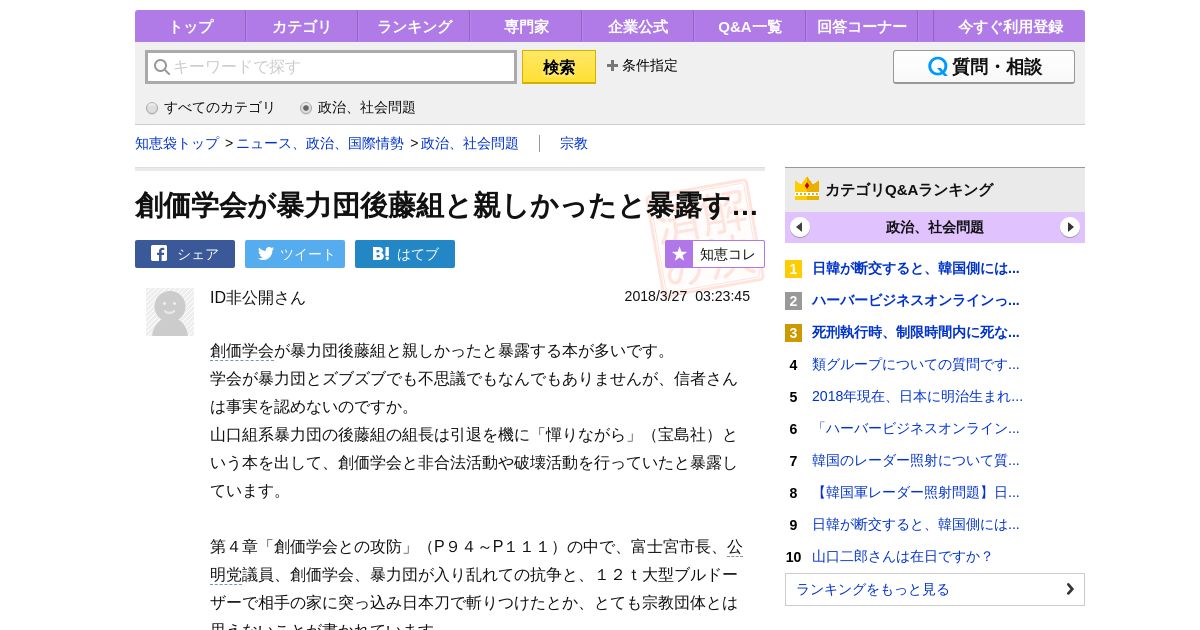Expand 条件指定 search options
1200x630 pixels.
(x=642, y=66)
